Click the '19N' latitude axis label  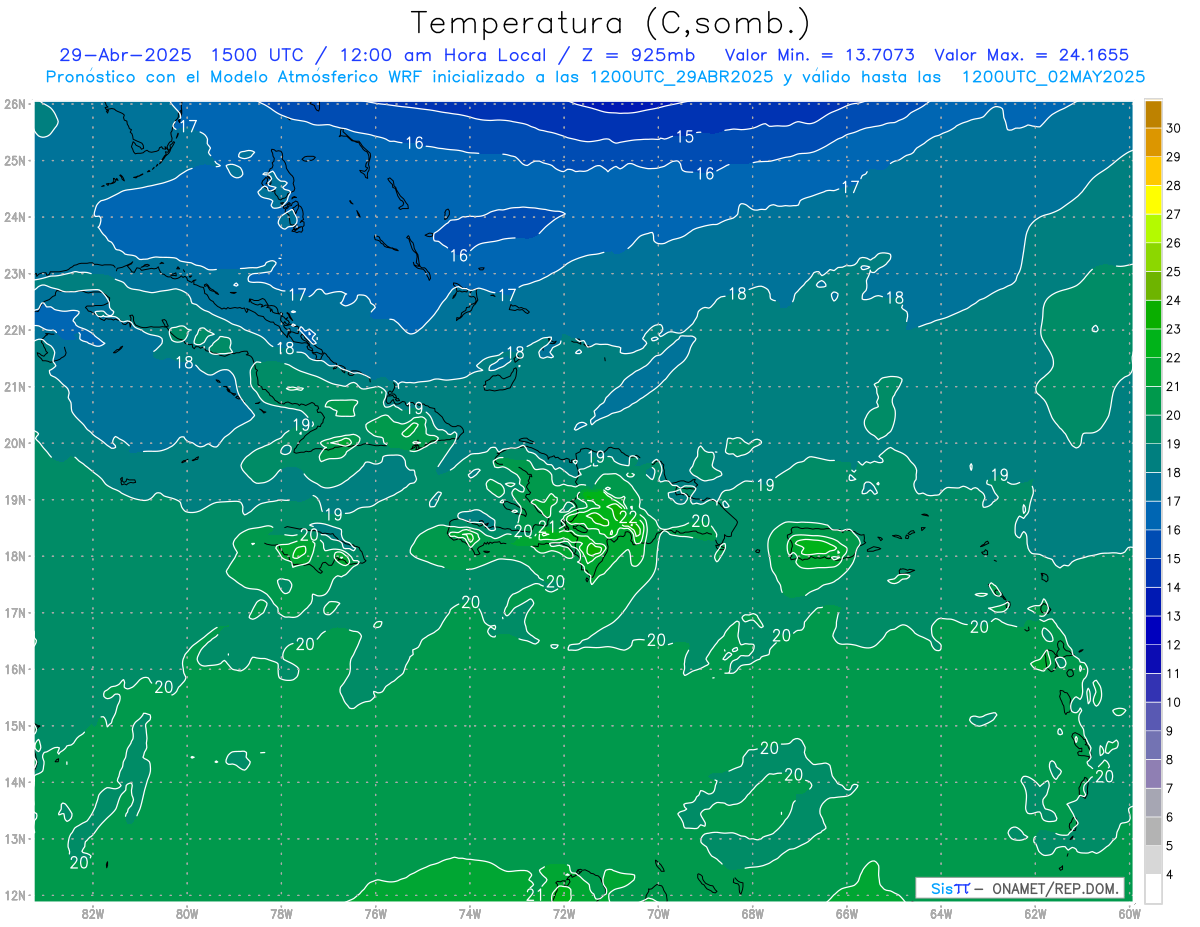15,499
